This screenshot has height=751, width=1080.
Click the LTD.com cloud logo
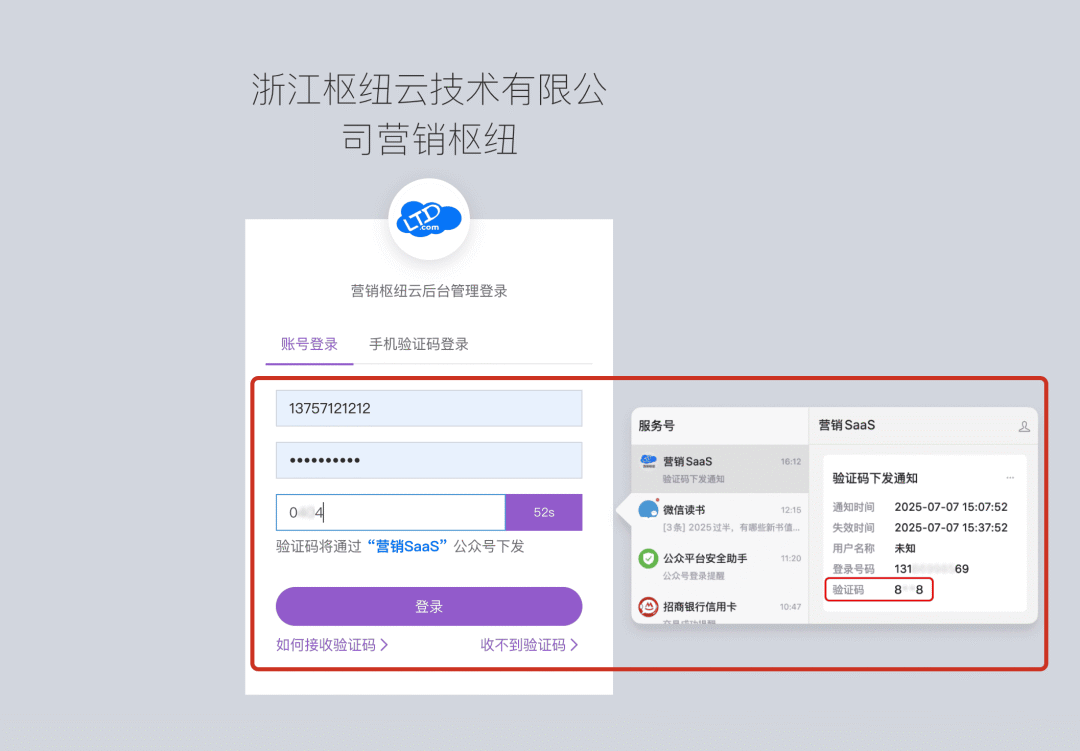click(x=429, y=219)
